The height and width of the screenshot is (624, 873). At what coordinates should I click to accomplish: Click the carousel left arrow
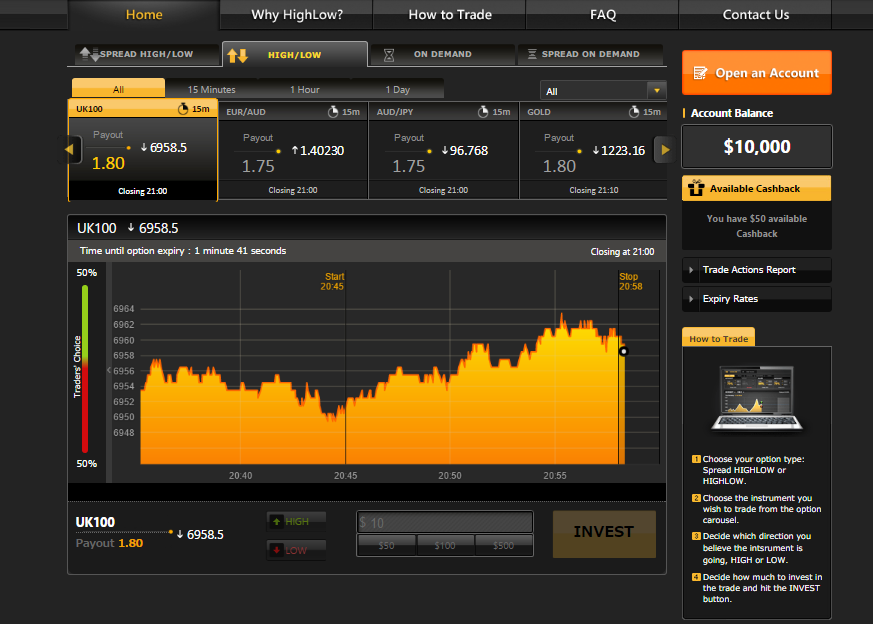click(70, 149)
